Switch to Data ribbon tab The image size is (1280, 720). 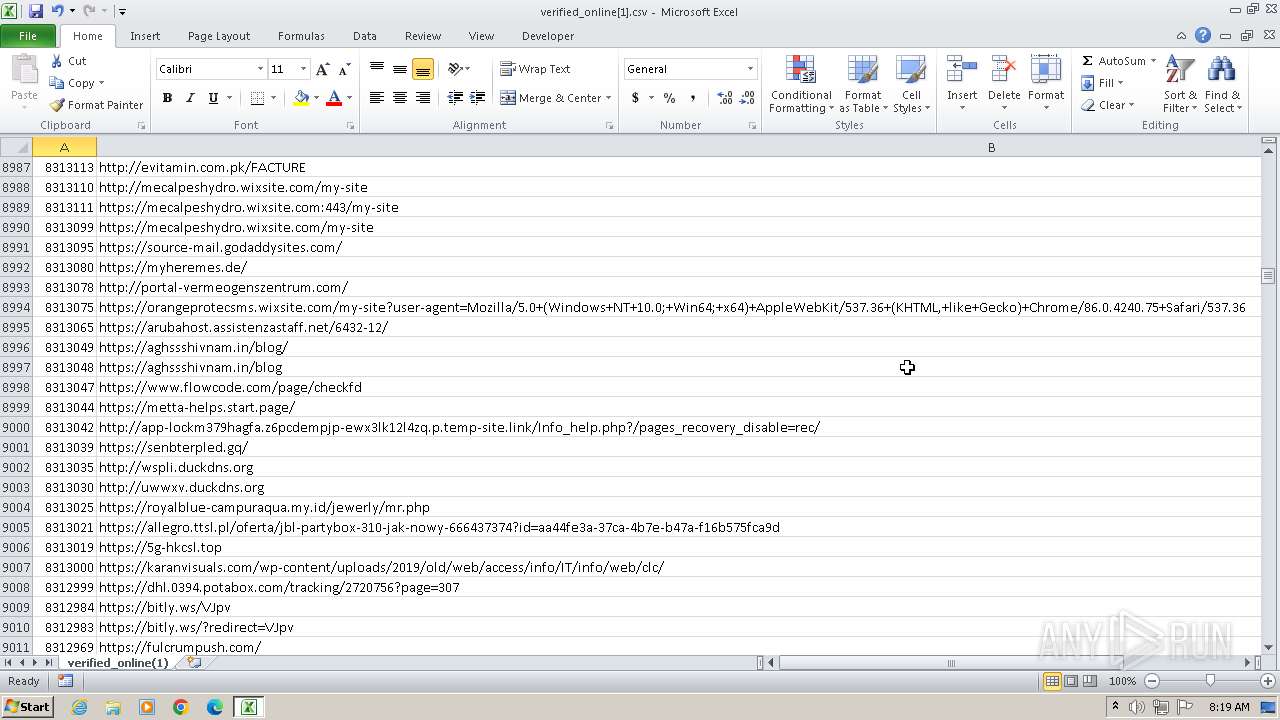tap(365, 36)
